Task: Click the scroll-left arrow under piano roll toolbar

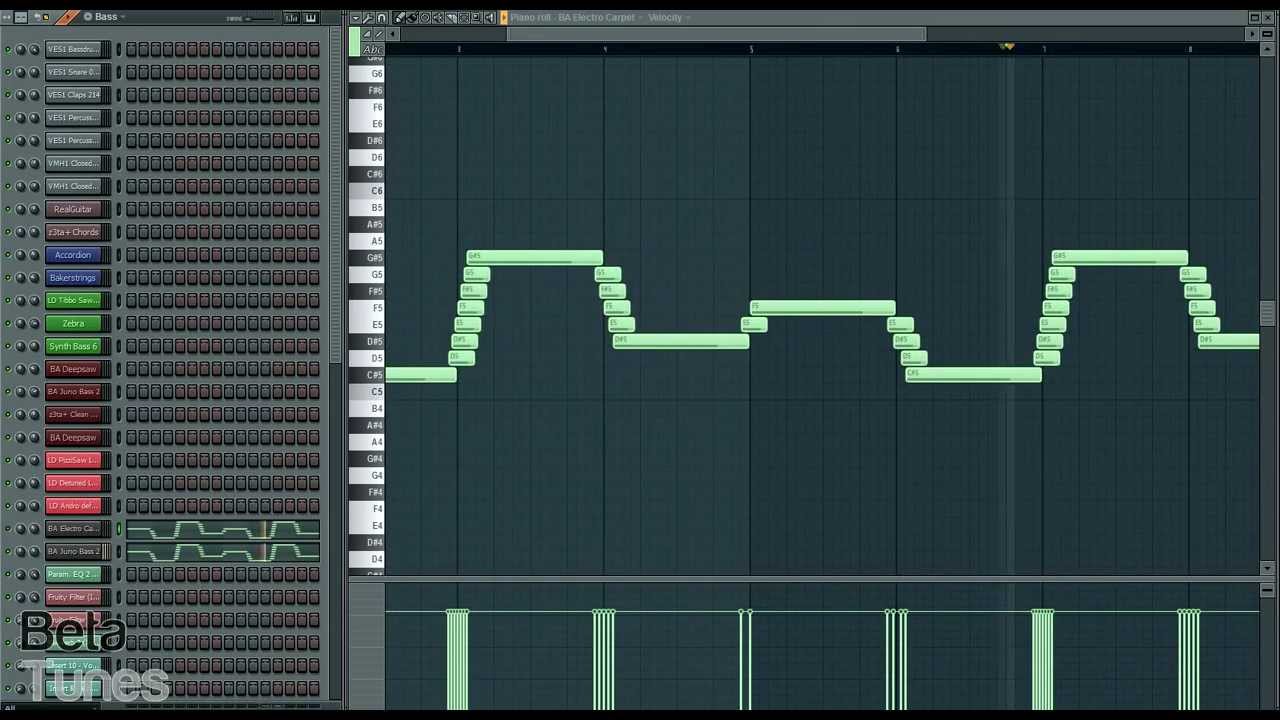Action: coord(392,34)
